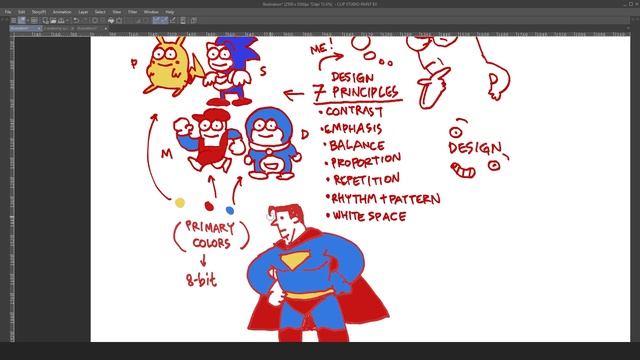Open the Edit menu
The width and height of the screenshot is (640, 360).
point(22,12)
